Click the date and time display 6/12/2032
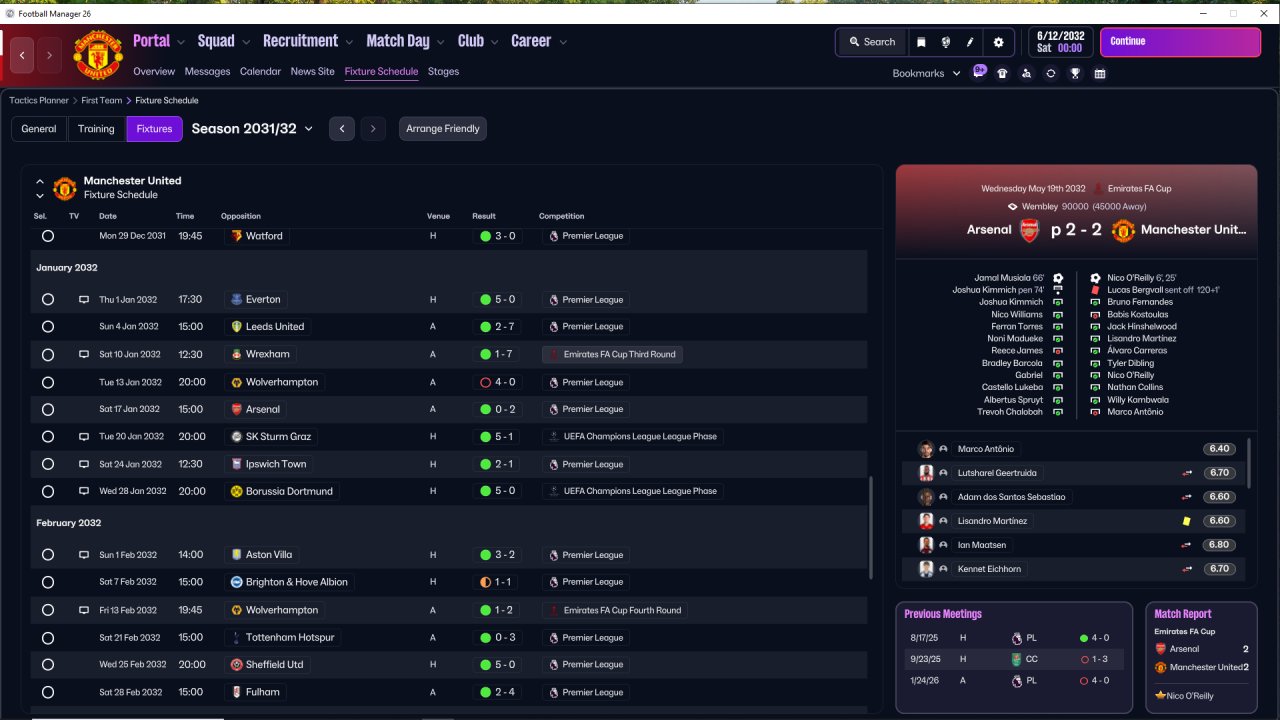This screenshot has width=1280, height=720. [1061, 42]
